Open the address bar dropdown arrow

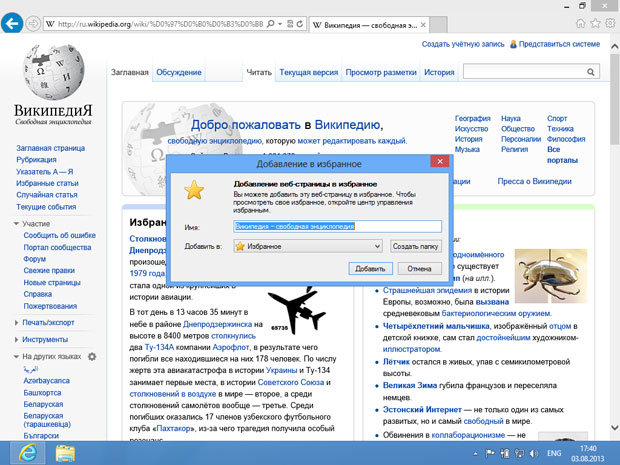pos(280,24)
